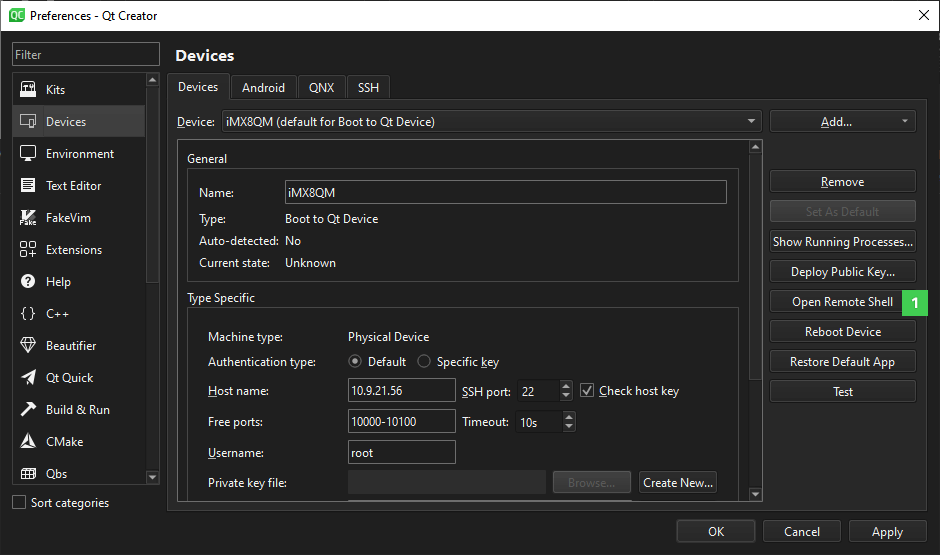Open the Environment settings icon
940x555 pixels.
click(x=28, y=154)
